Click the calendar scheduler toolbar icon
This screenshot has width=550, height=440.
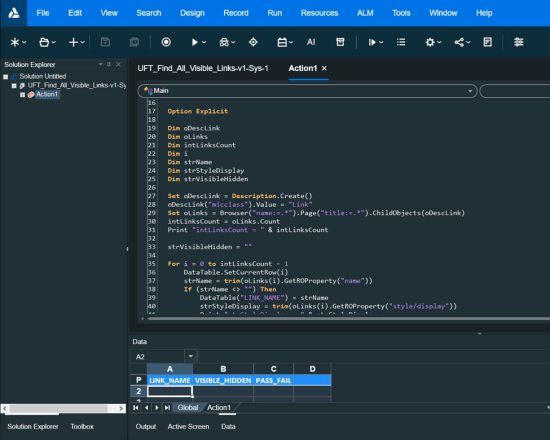point(282,42)
